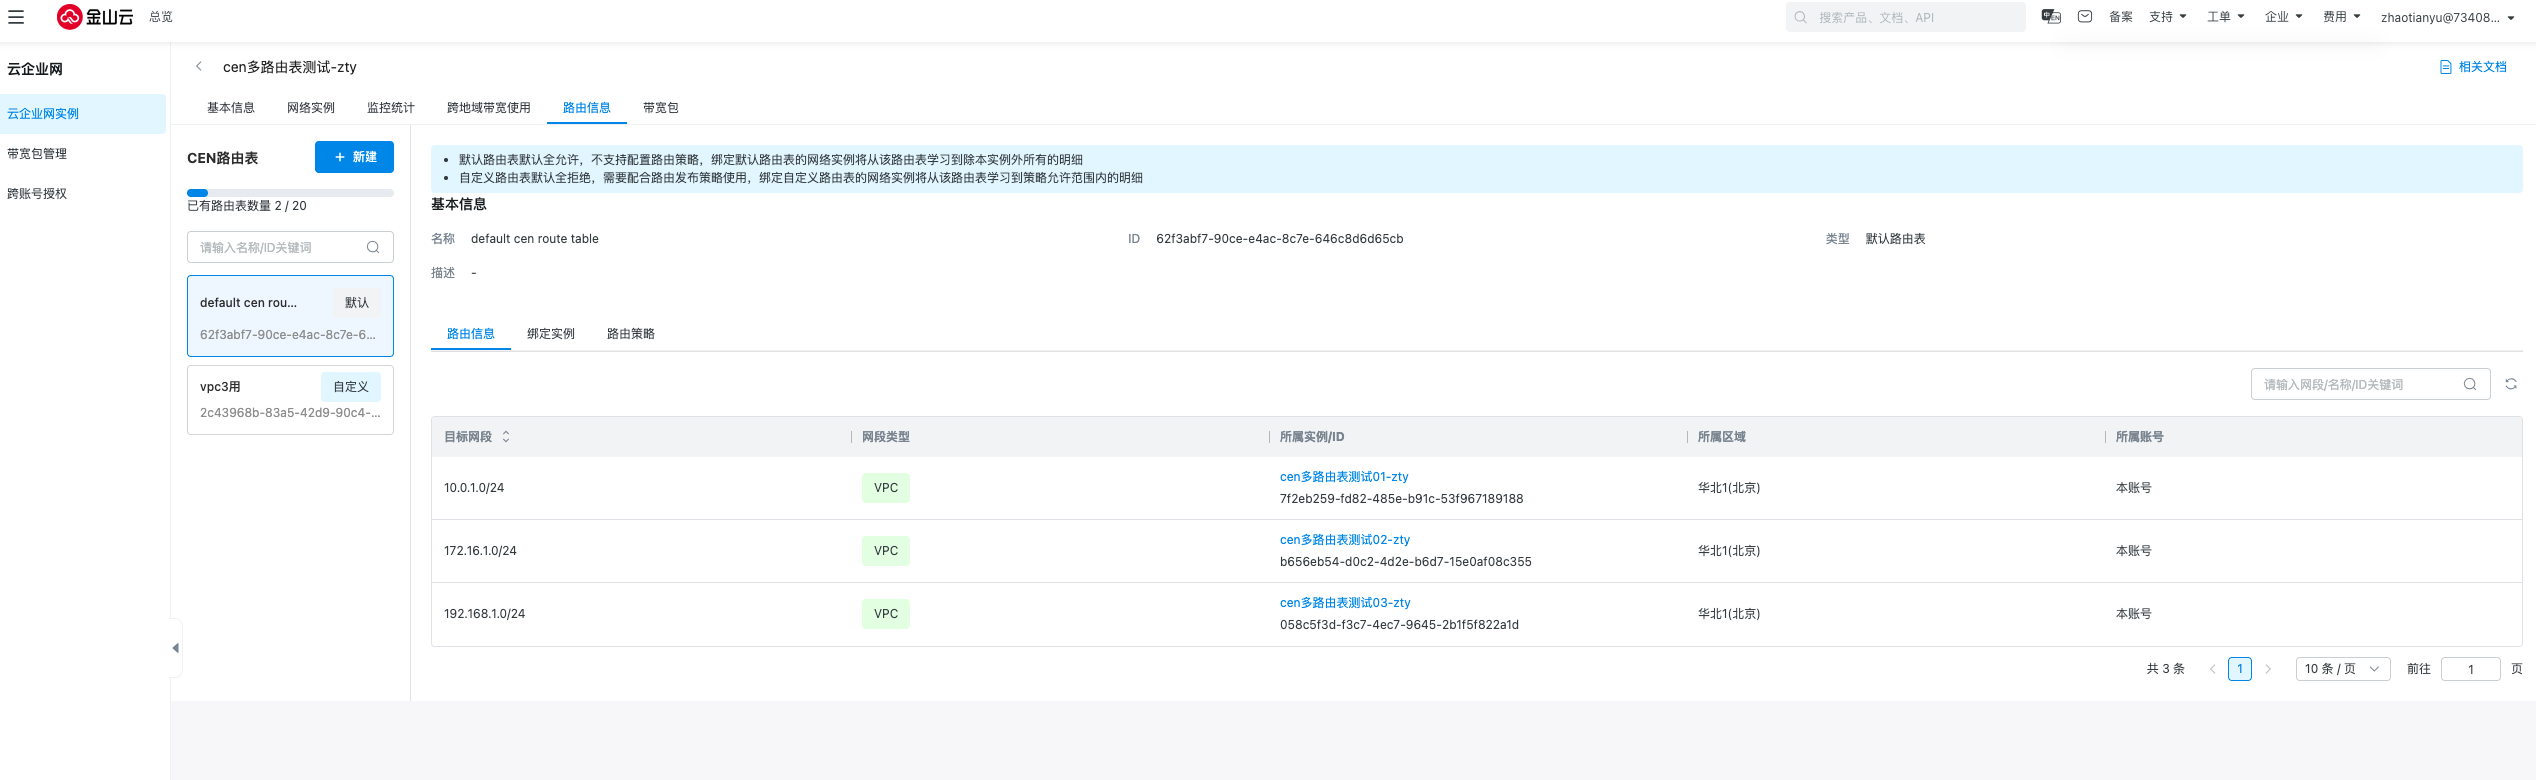Expand the zhaotianyu account menu

pyautogui.click(x=2447, y=17)
